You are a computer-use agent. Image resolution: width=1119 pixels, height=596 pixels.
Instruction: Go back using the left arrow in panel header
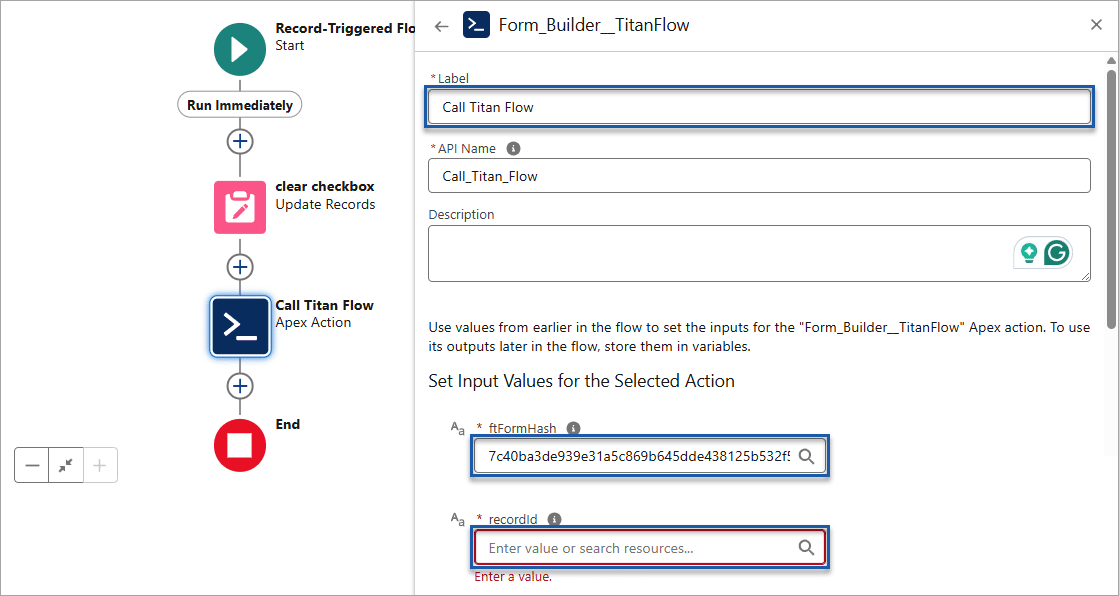[442, 26]
